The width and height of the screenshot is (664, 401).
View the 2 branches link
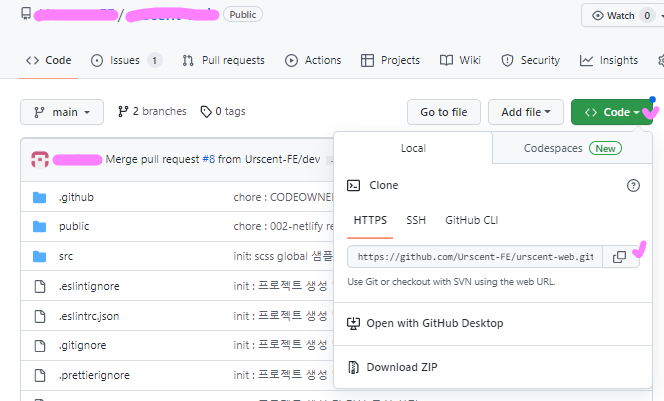coord(152,111)
